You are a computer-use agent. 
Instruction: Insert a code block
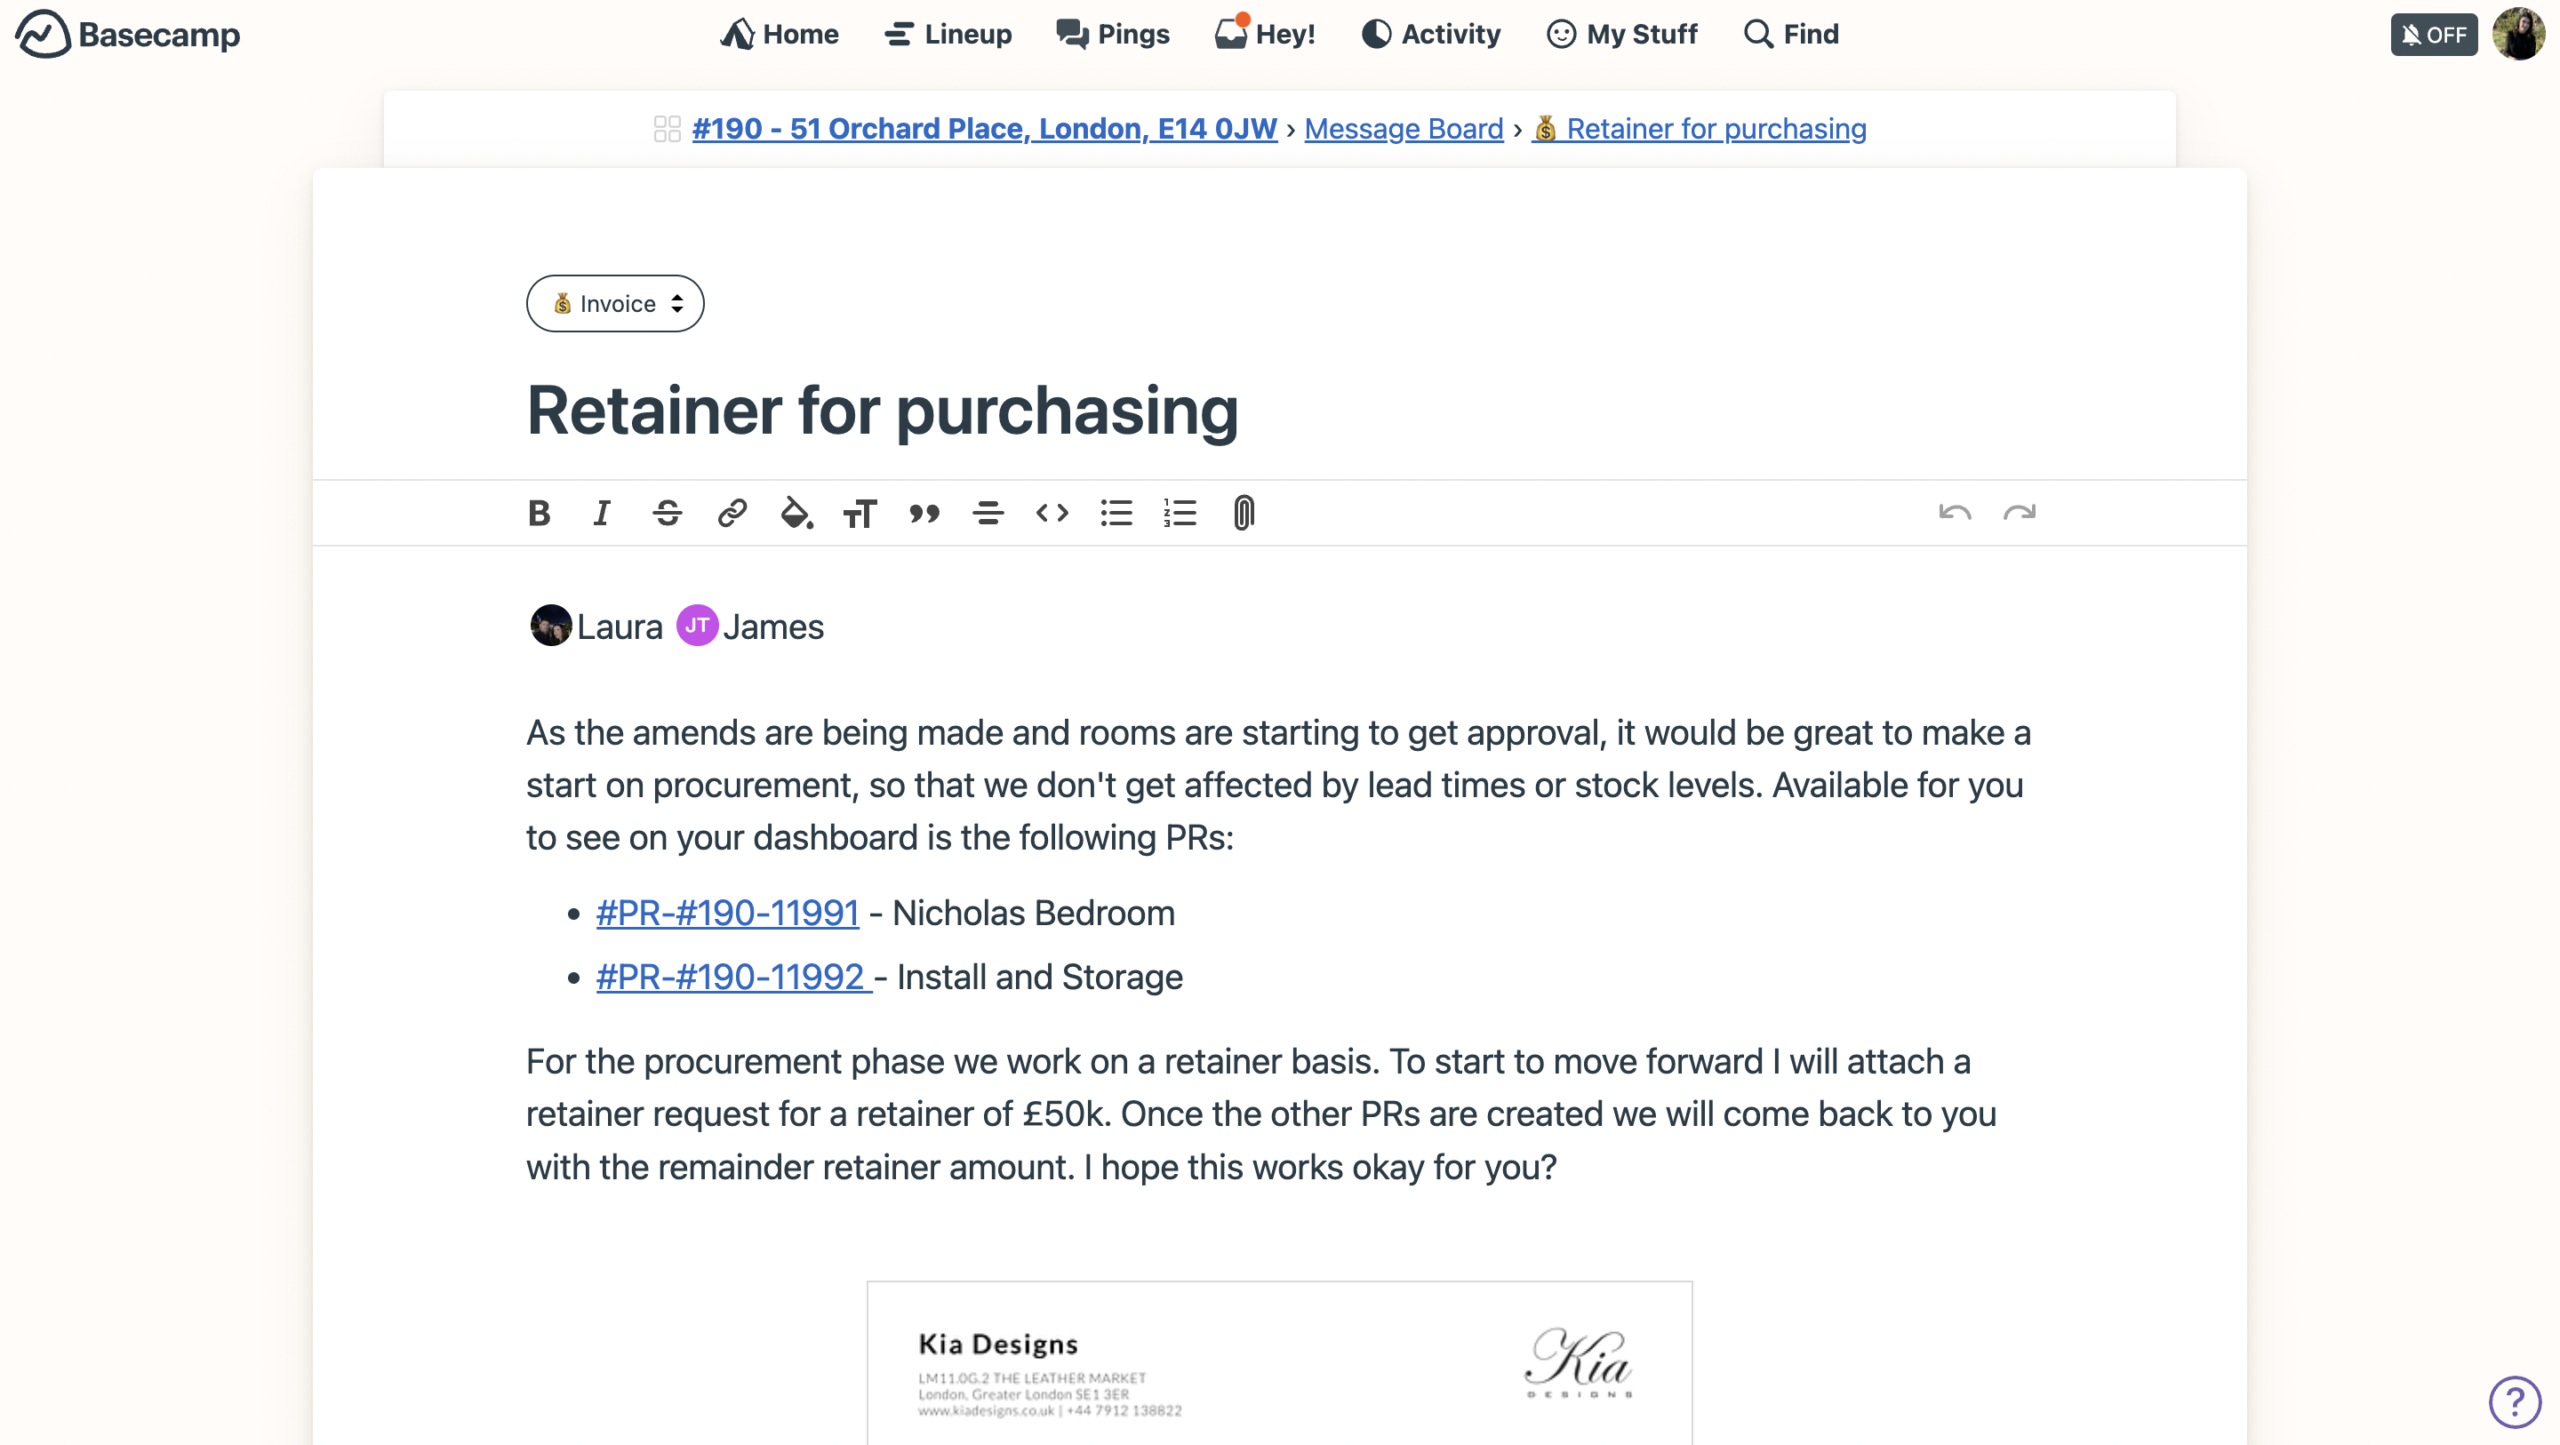tap(1052, 513)
